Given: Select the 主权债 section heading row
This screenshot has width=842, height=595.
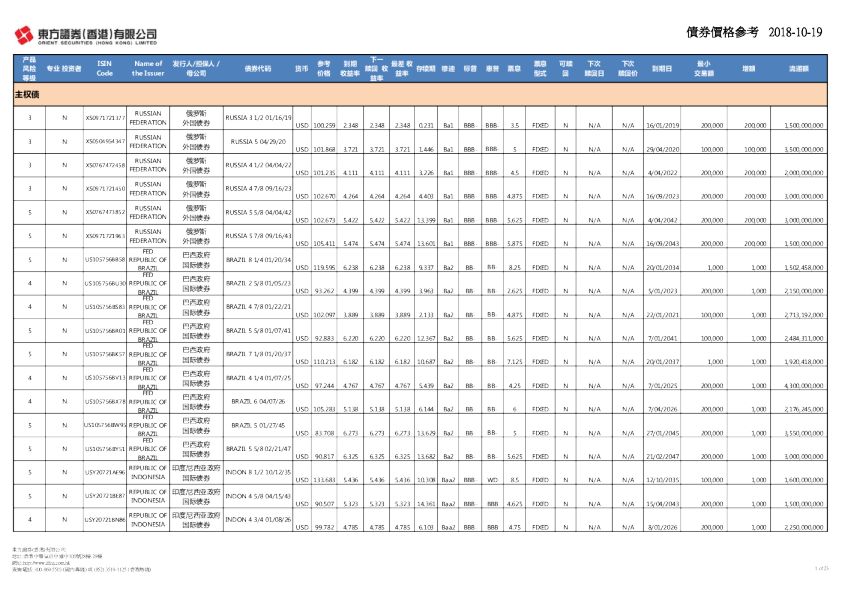Looking at the screenshot, I should [x=28, y=93].
